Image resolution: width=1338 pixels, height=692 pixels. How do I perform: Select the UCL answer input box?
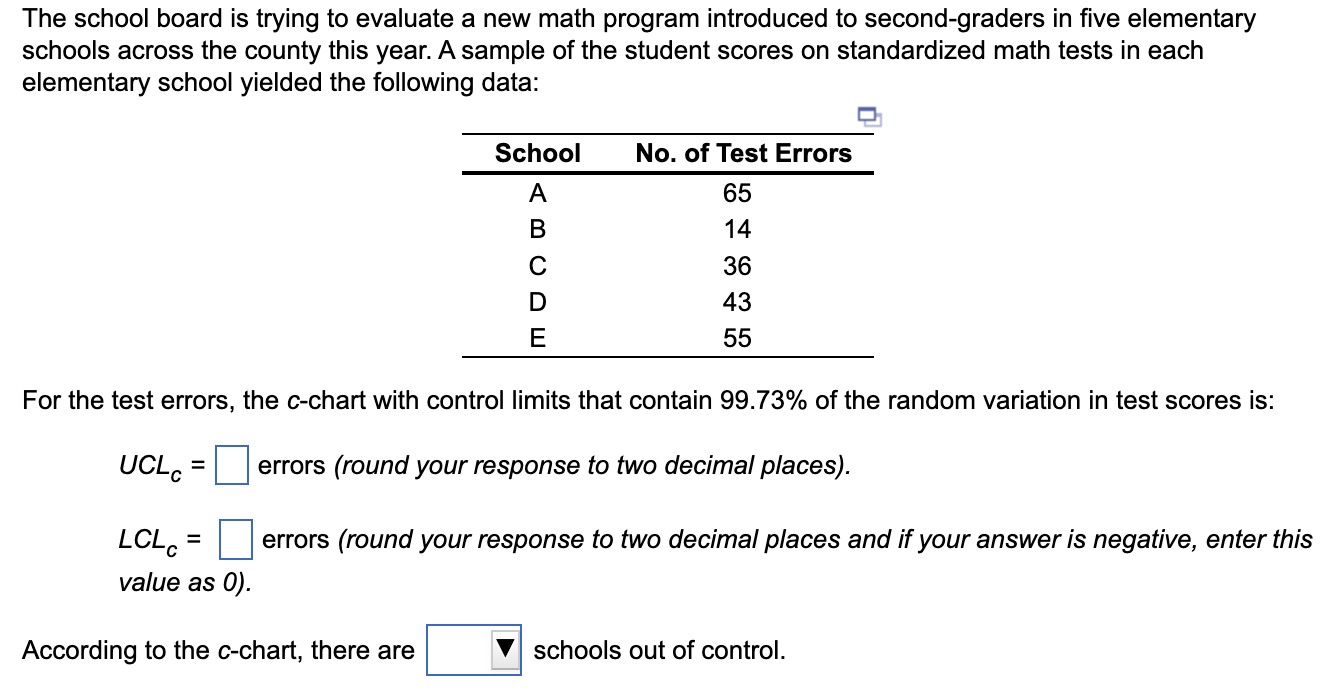(231, 466)
